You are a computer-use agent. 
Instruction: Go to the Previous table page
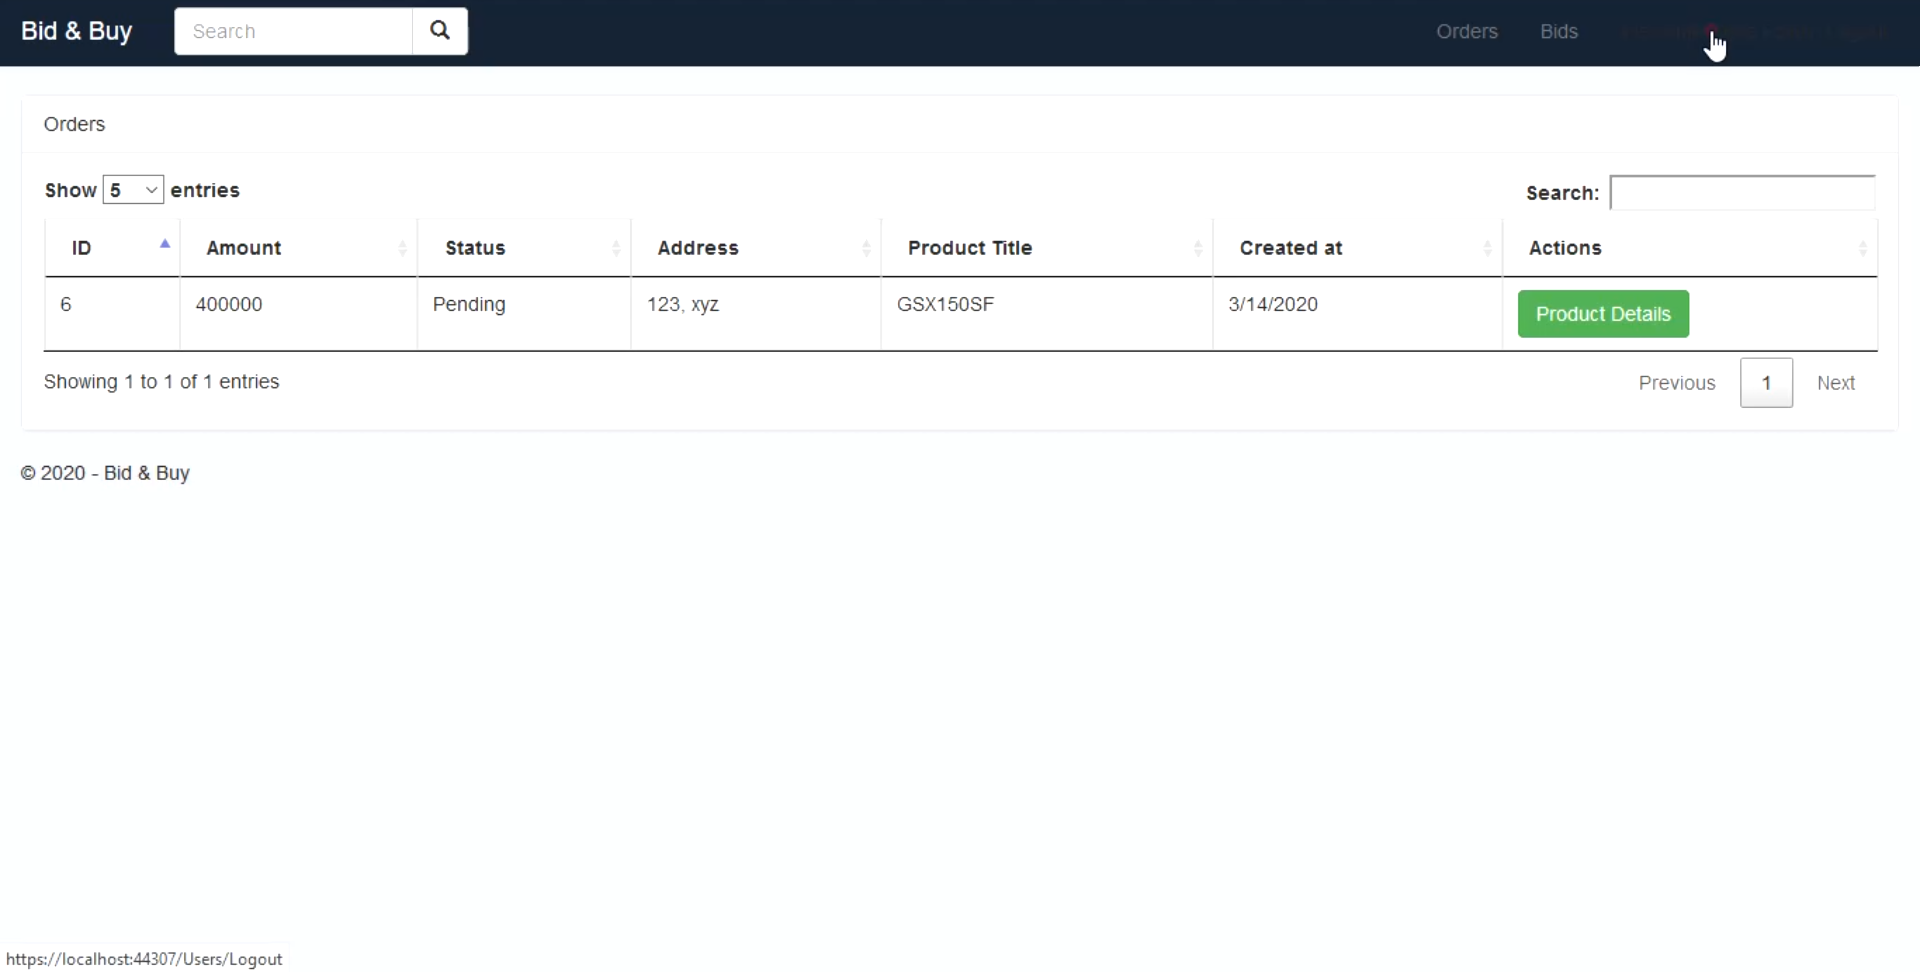1676,383
